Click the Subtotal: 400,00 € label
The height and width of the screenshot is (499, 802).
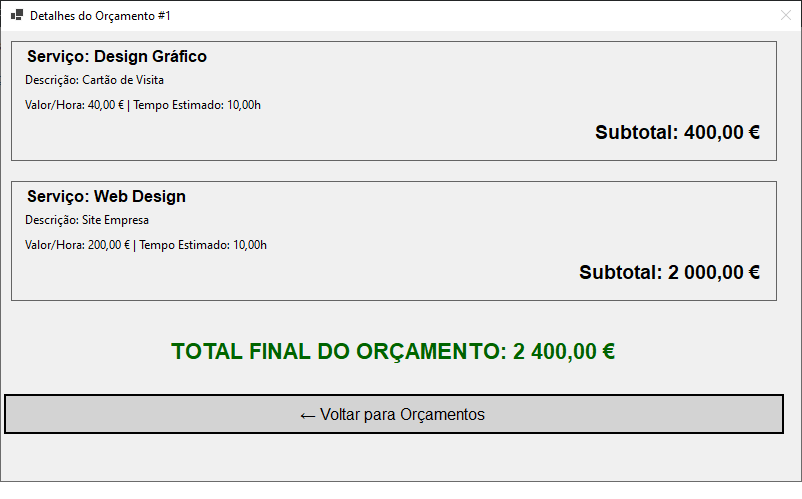677,132
